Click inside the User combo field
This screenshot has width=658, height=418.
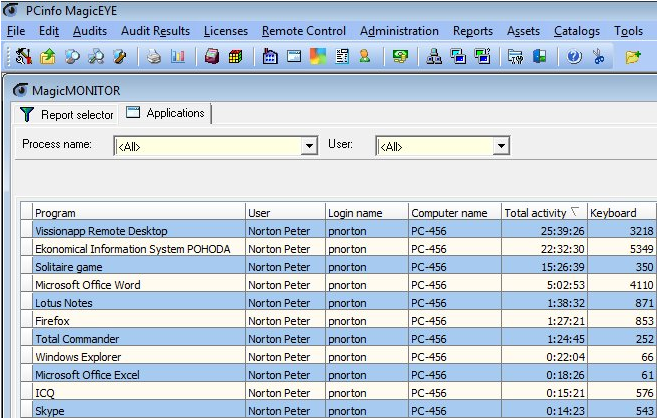click(x=435, y=146)
